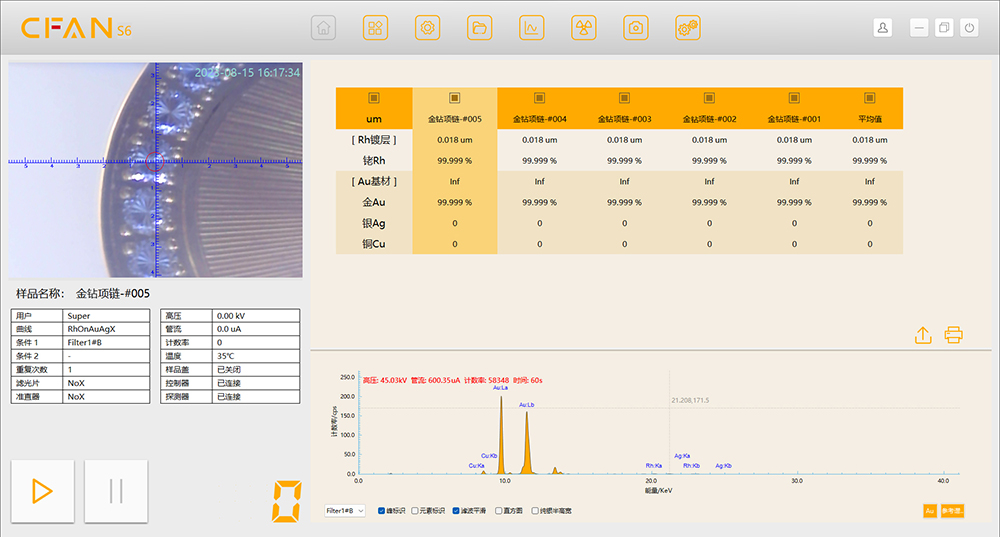1000x537 pixels.
Task: Go to the Home screen icon
Action: coord(323,28)
